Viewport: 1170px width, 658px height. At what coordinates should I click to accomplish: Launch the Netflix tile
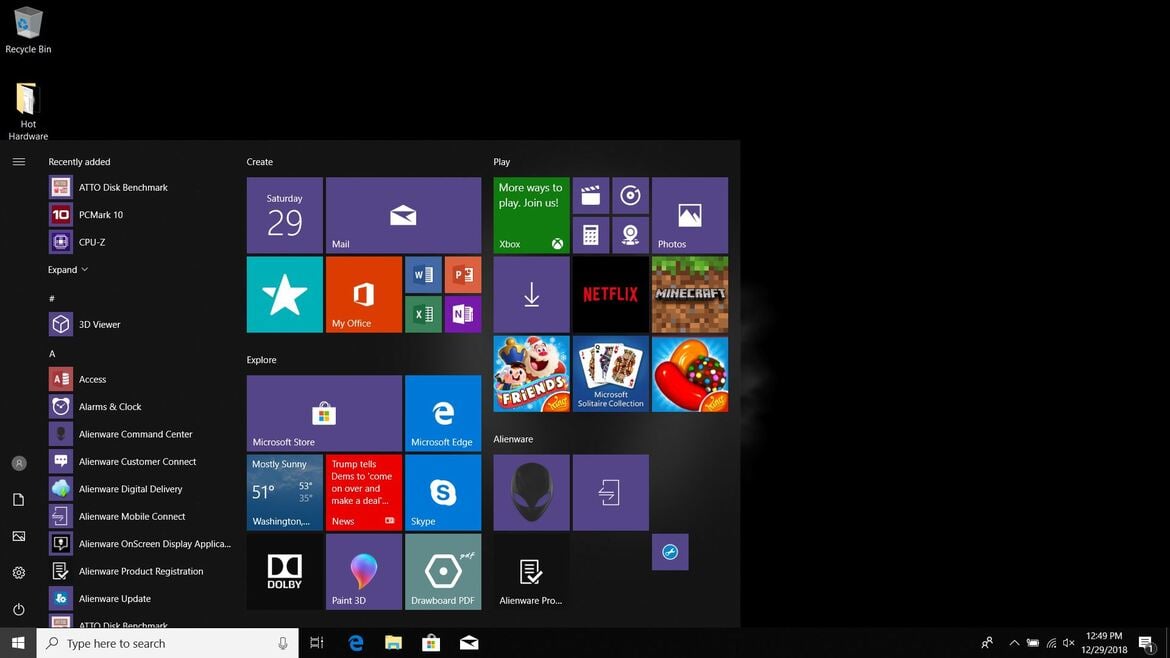(610, 294)
